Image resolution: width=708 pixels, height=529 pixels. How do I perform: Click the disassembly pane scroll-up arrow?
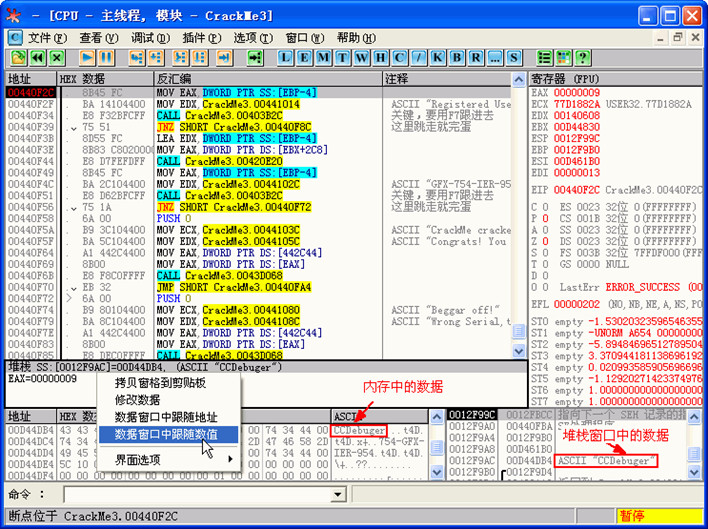(519, 79)
